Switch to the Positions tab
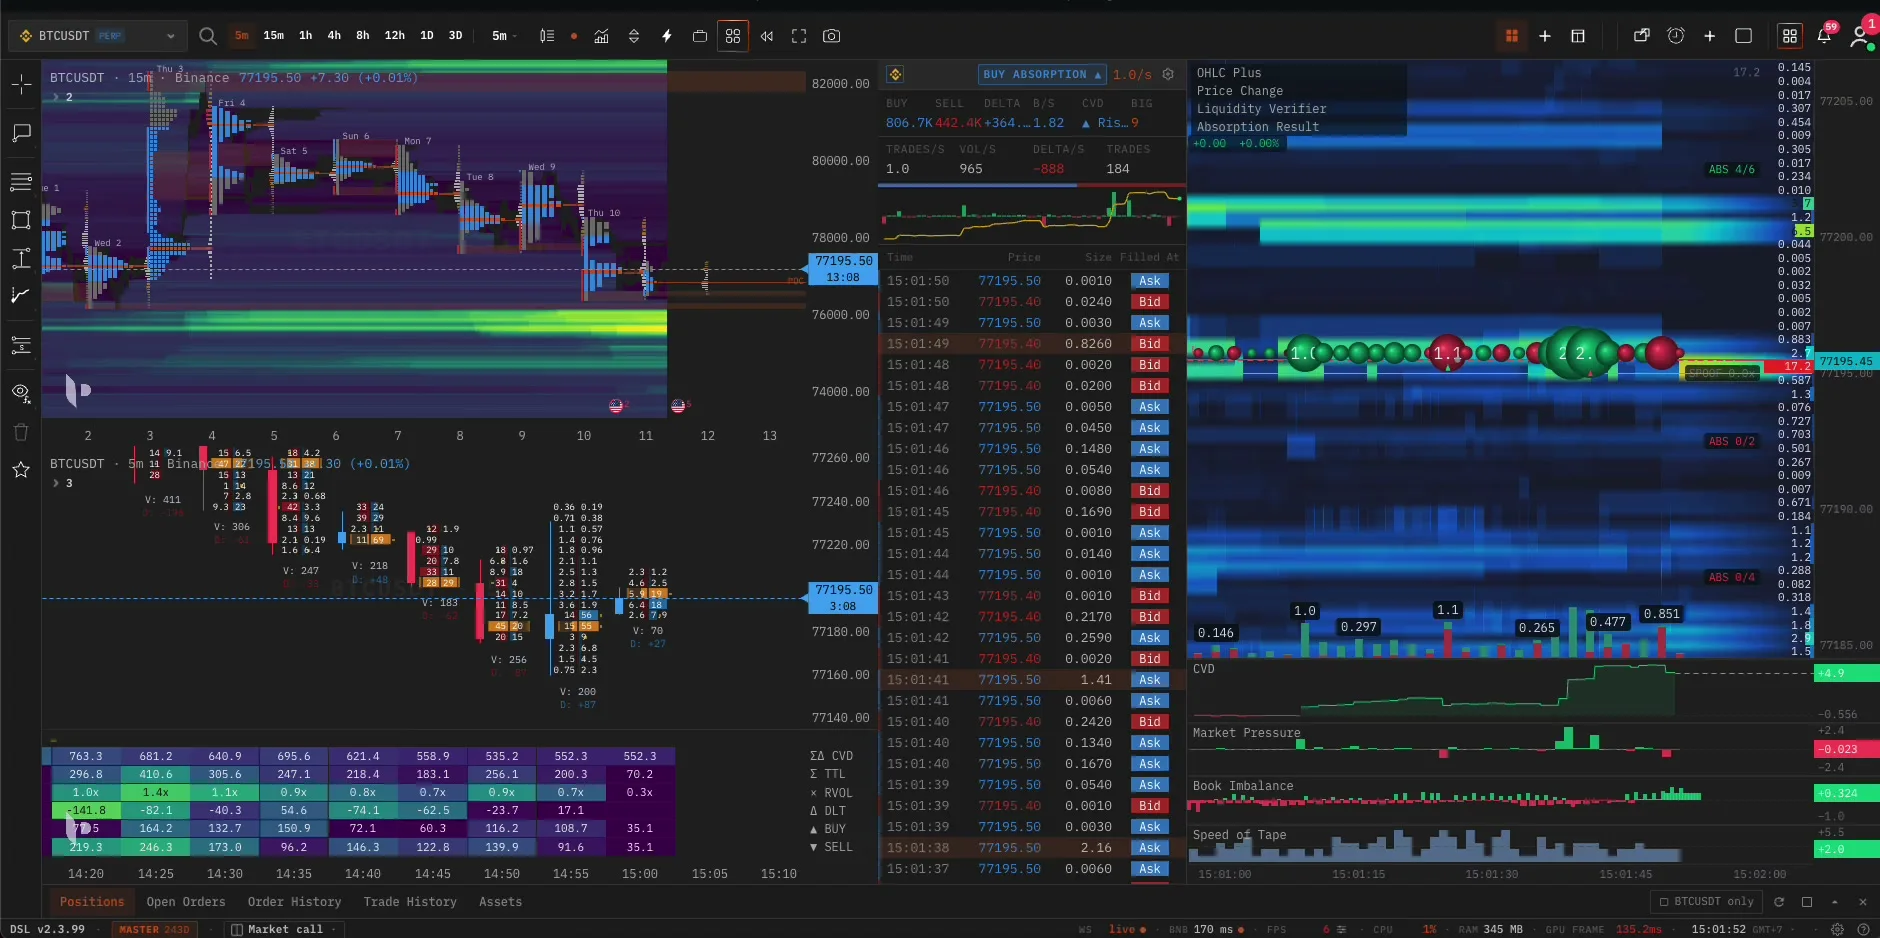Viewport: 1880px width, 938px height. coord(92,902)
